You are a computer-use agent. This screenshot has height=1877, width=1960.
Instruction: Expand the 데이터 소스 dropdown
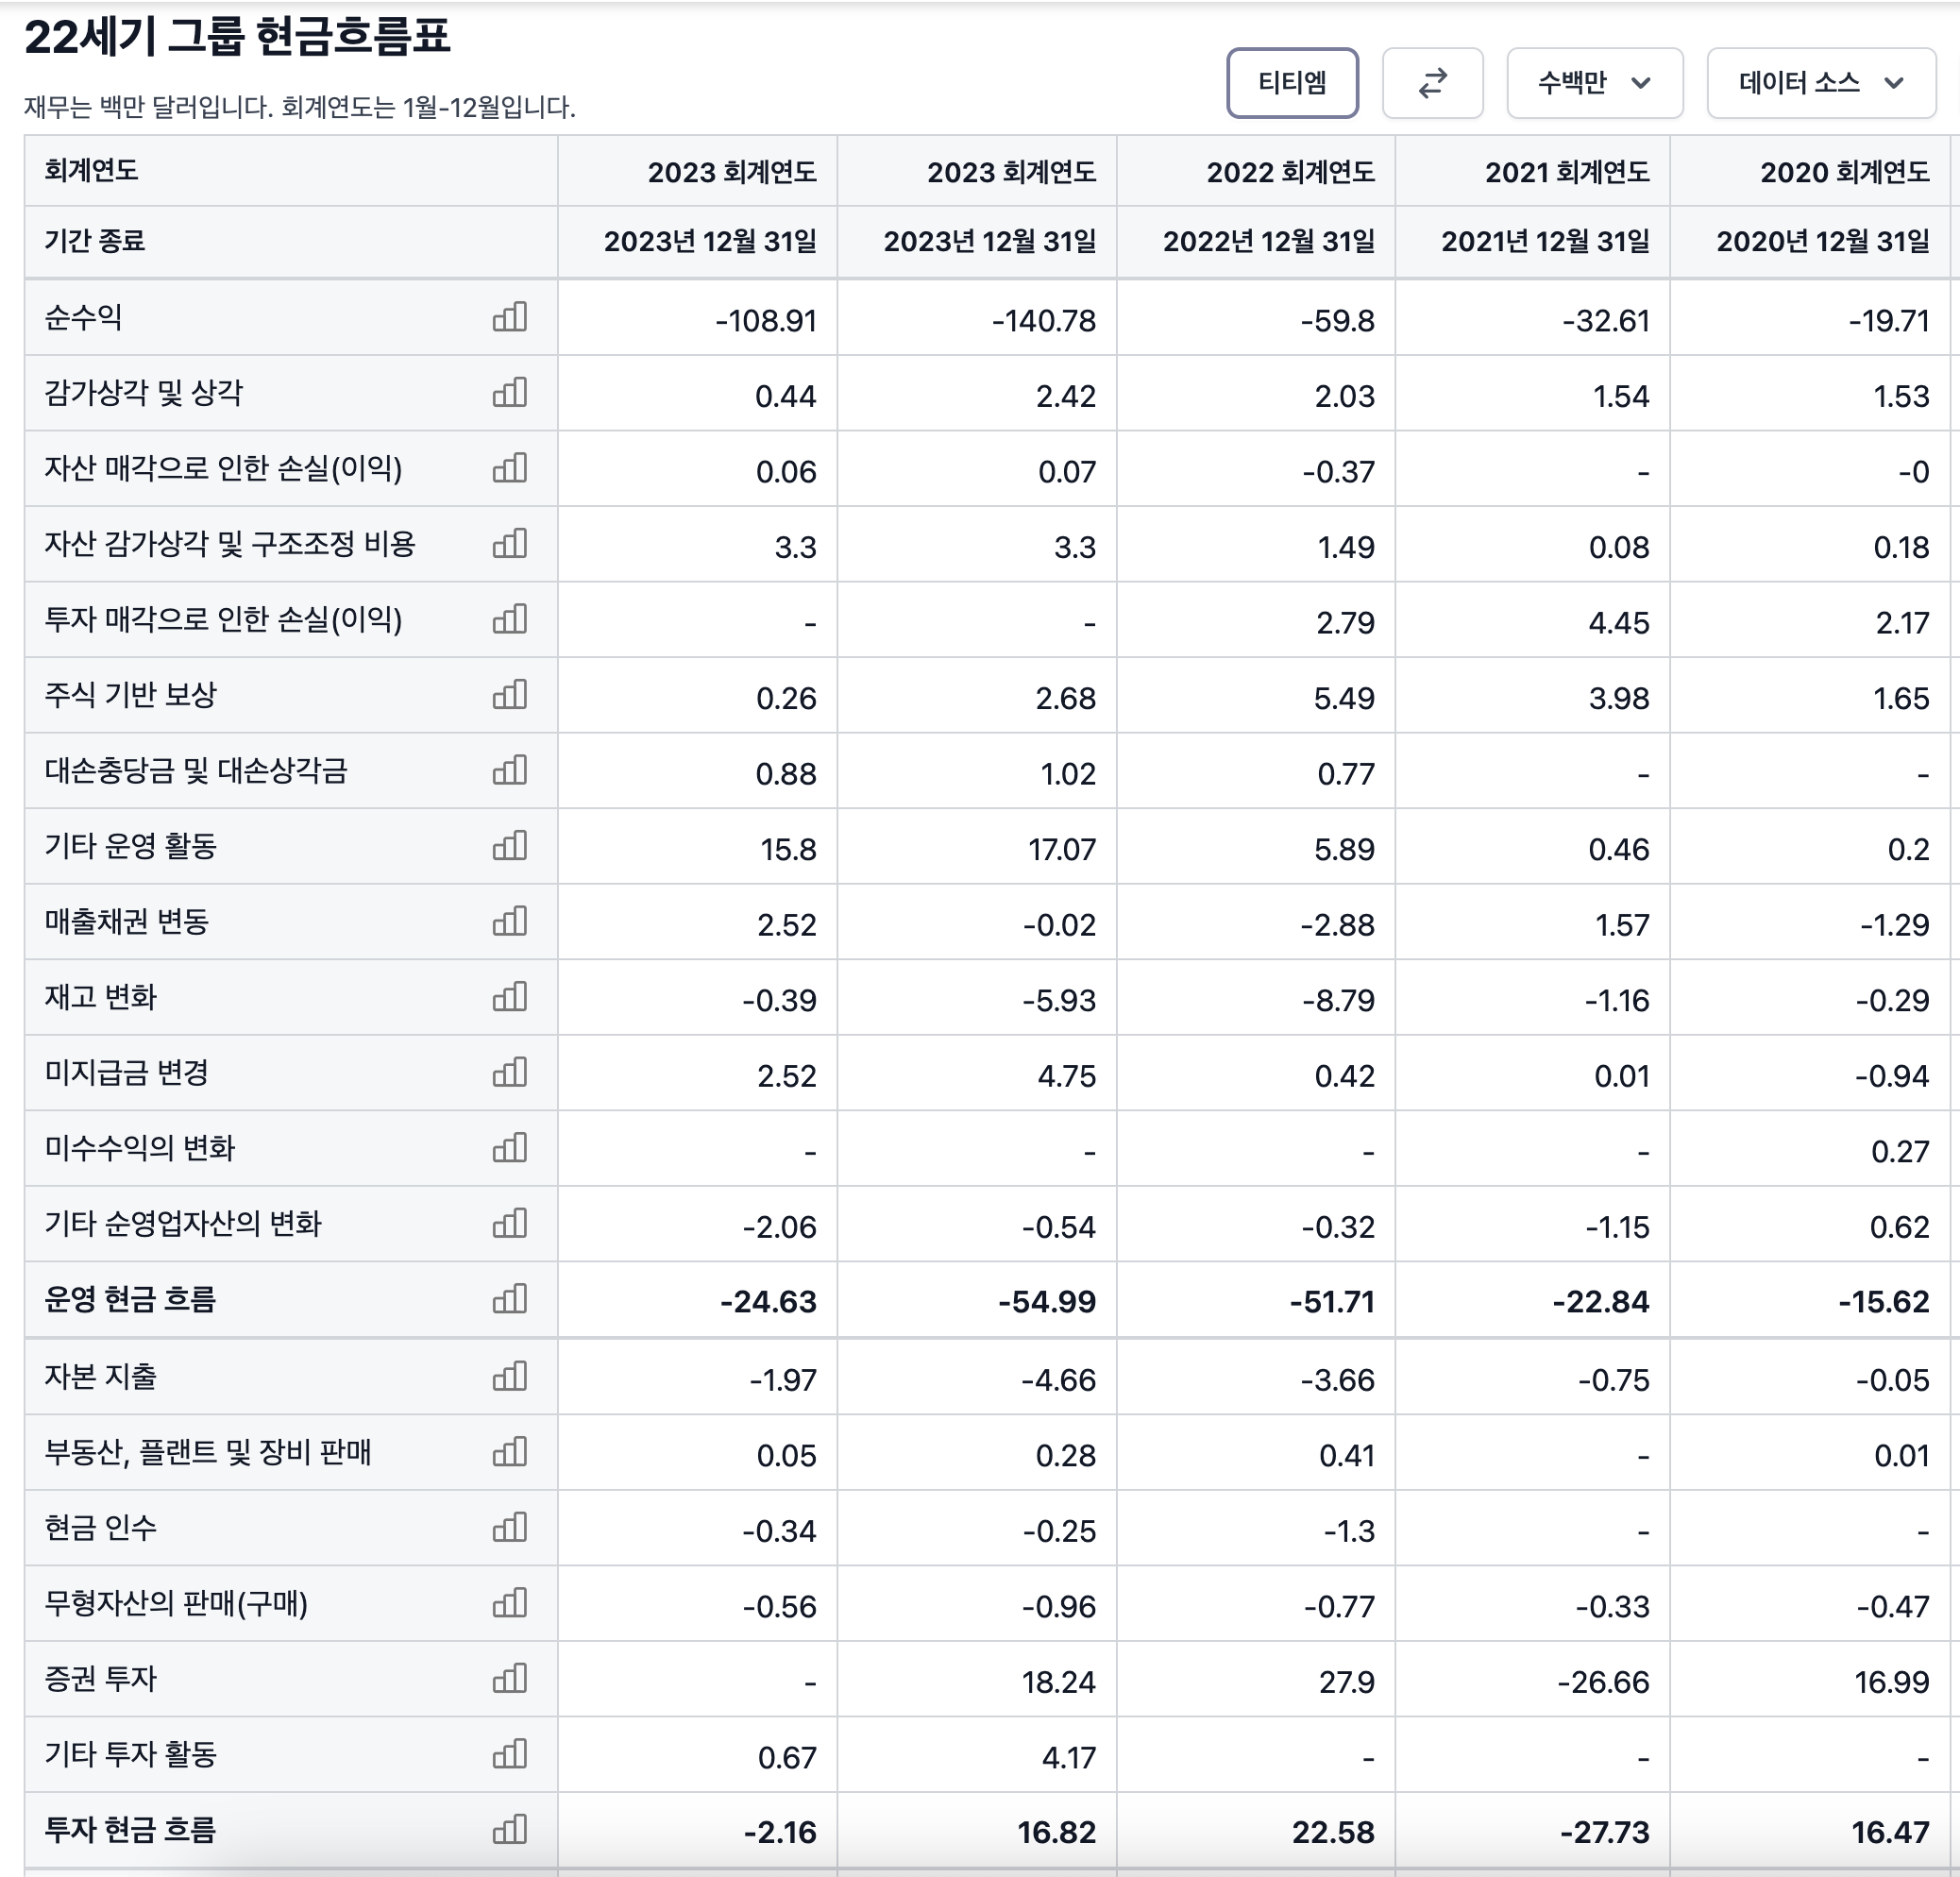(1820, 83)
